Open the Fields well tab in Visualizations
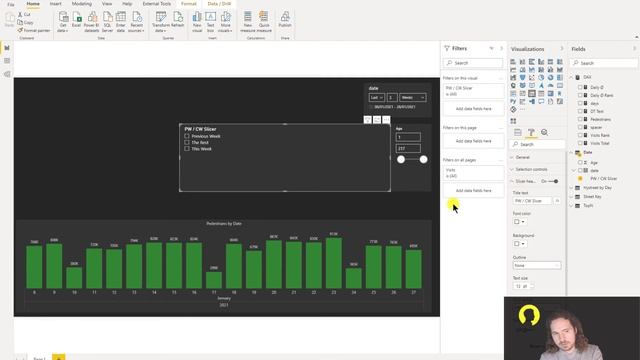This screenshot has width=640, height=360. (518, 133)
